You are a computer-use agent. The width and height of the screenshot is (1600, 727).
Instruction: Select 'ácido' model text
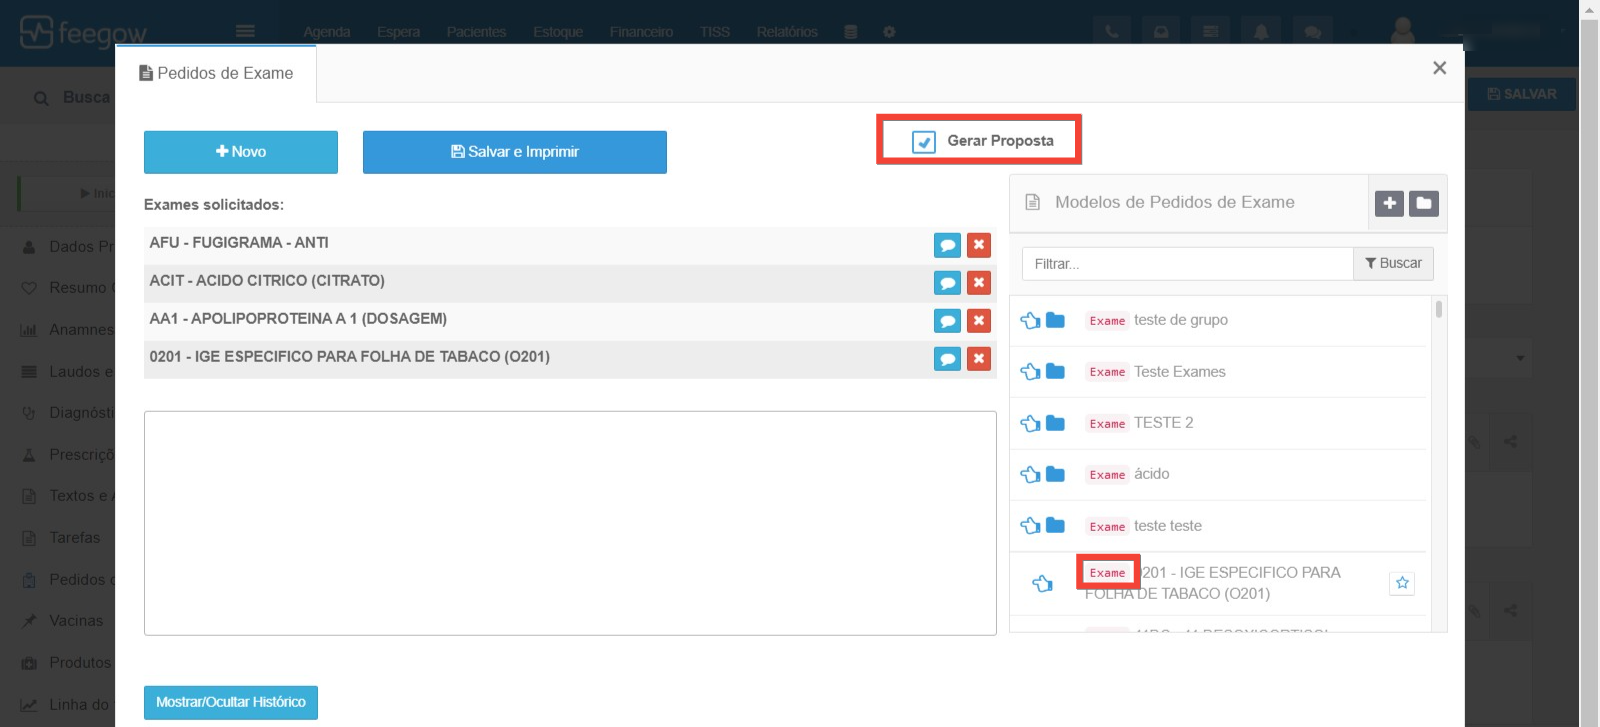click(1152, 474)
